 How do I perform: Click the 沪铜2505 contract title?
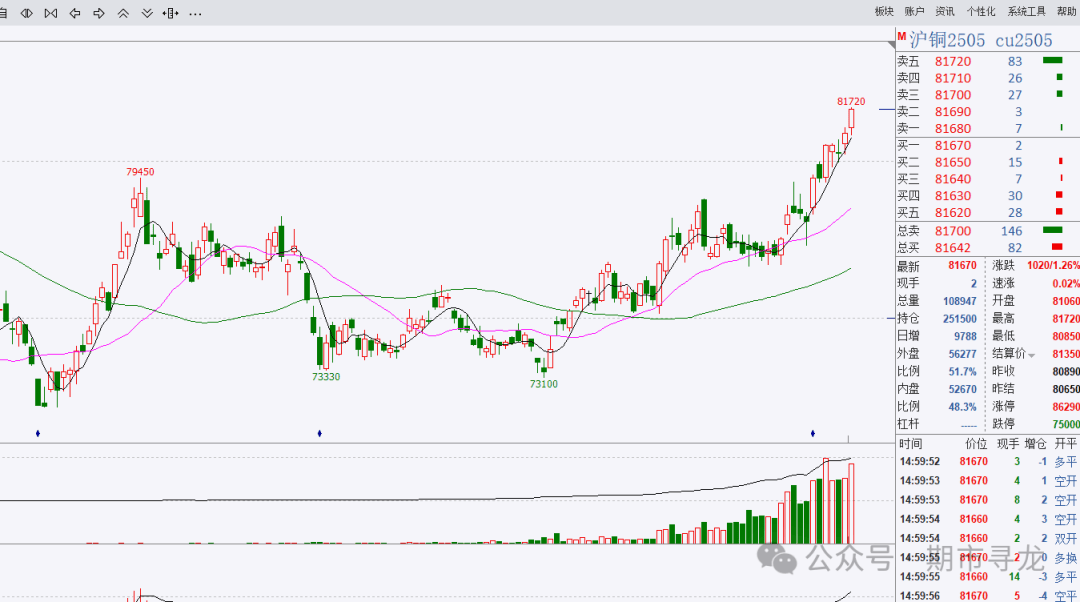click(x=947, y=40)
